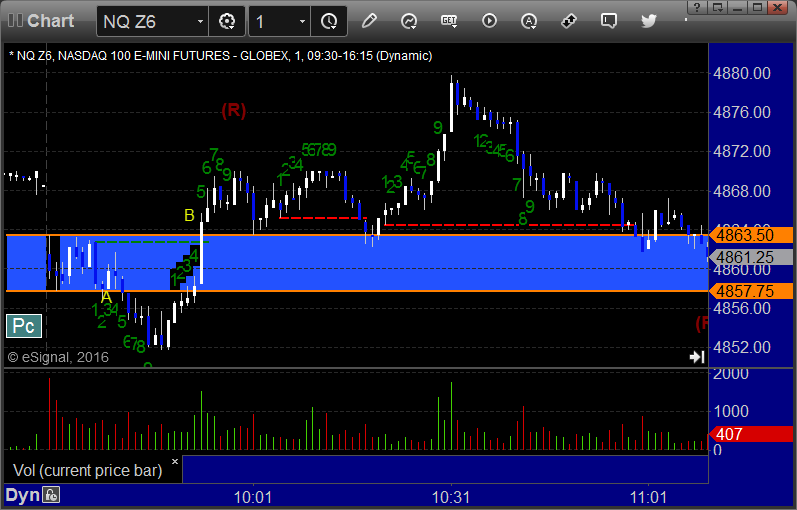Open the symbol settings gear menu
Screen dimensions: 797x510
[227, 21]
